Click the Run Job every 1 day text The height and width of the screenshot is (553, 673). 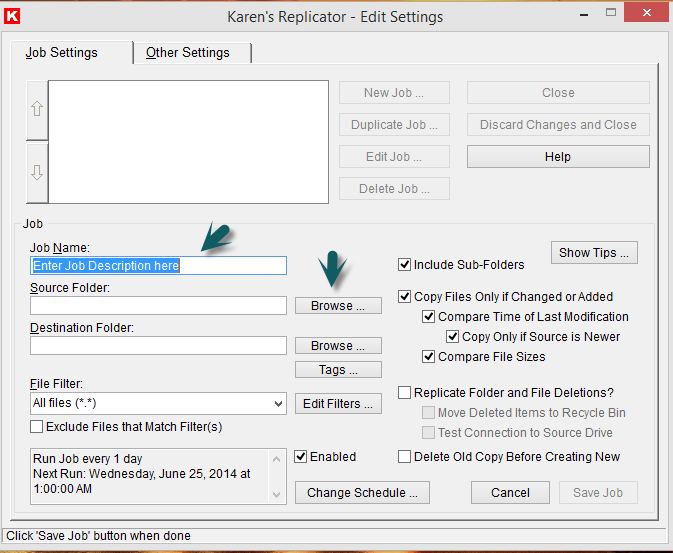88,459
